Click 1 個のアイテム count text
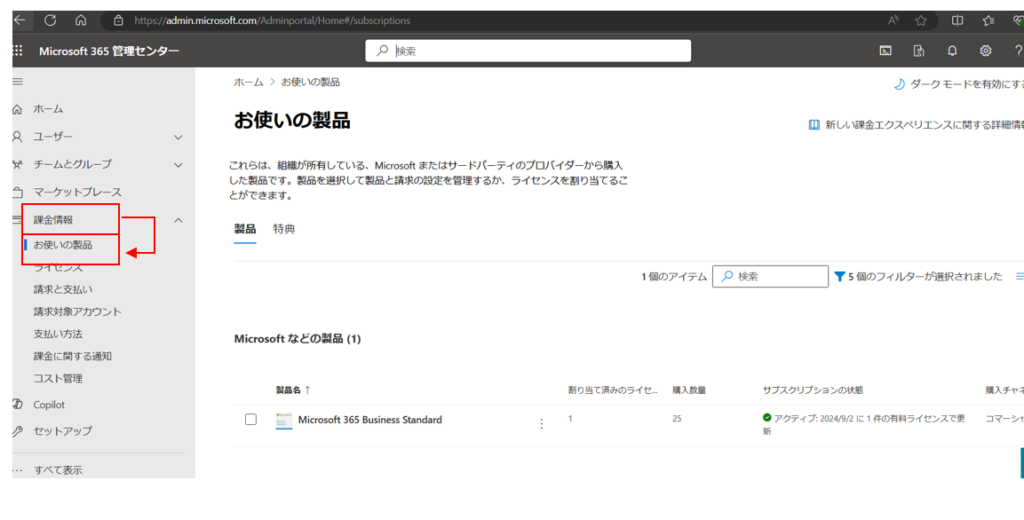The image size is (1024, 520). [674, 276]
